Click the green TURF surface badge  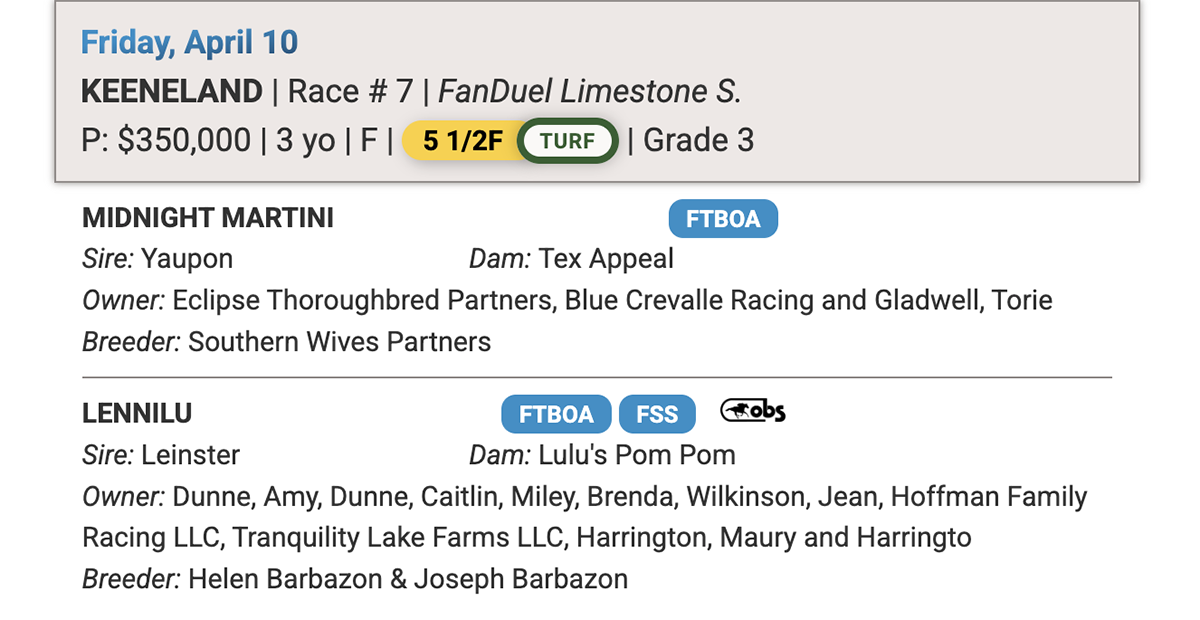click(568, 141)
